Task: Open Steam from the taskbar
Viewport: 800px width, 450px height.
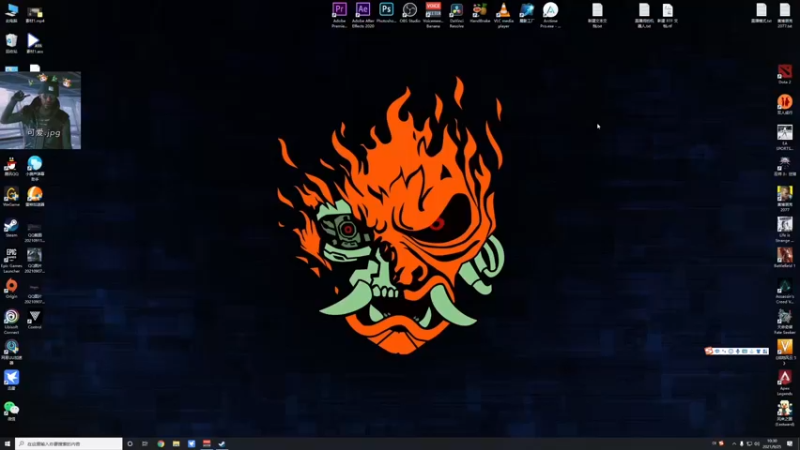Action: (222, 444)
